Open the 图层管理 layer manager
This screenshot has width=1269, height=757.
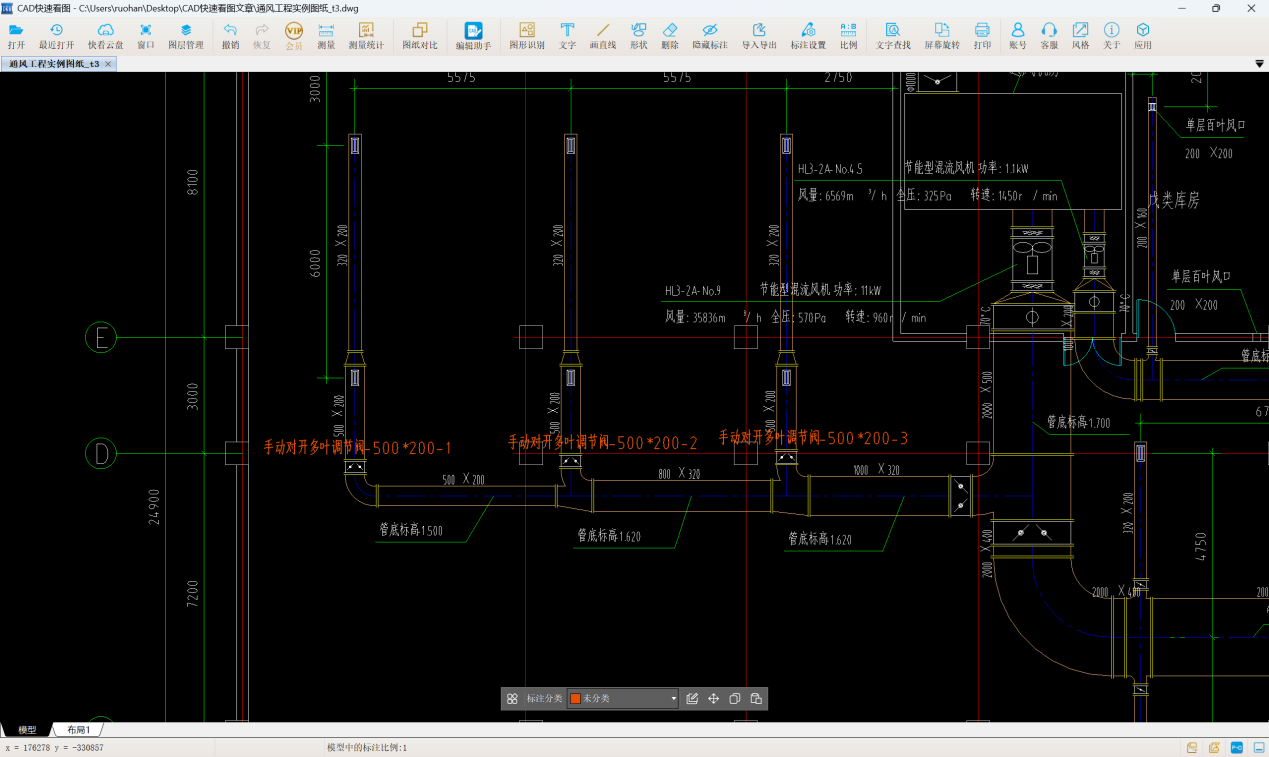185,36
